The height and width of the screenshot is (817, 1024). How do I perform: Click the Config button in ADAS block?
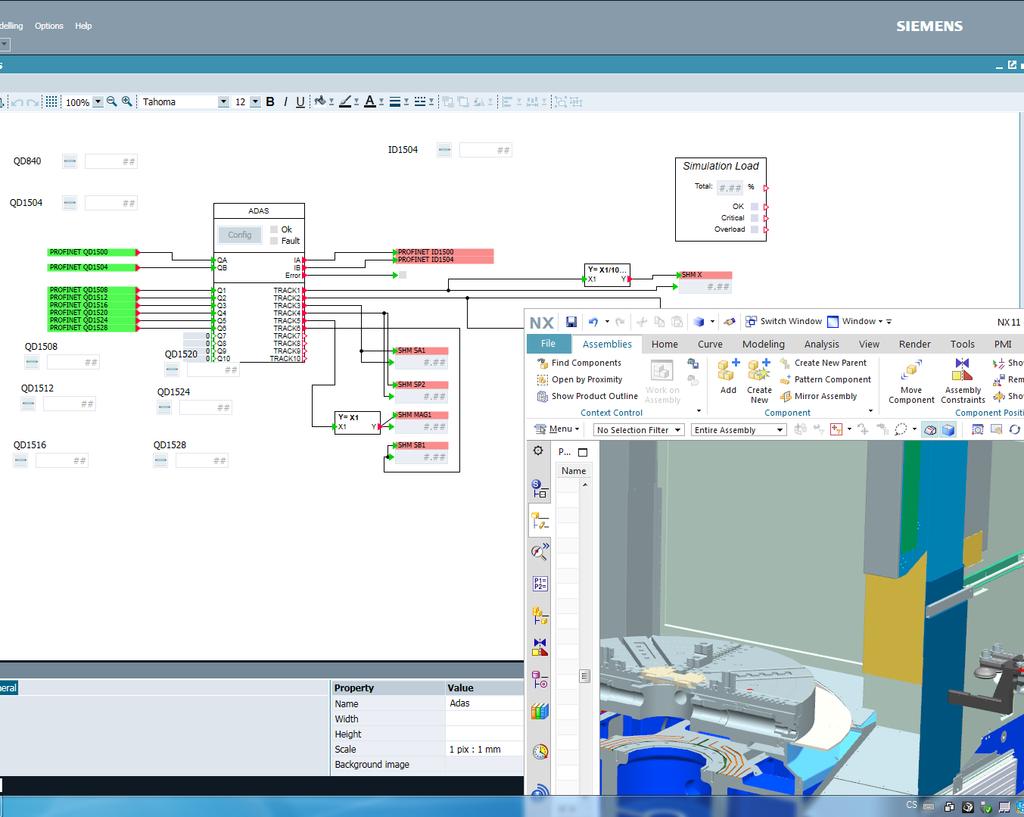pos(240,234)
